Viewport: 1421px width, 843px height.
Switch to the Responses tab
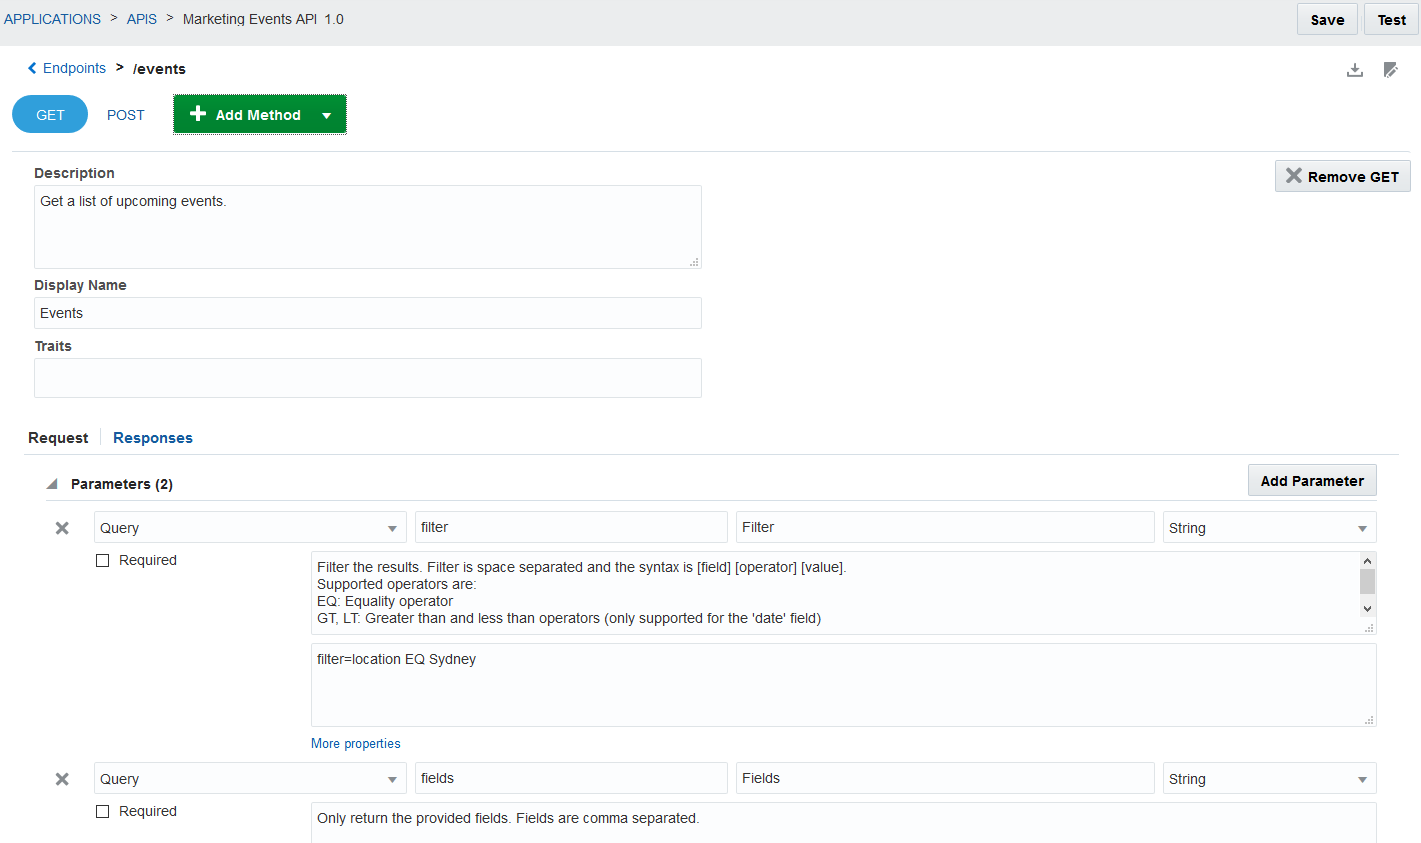(x=153, y=438)
